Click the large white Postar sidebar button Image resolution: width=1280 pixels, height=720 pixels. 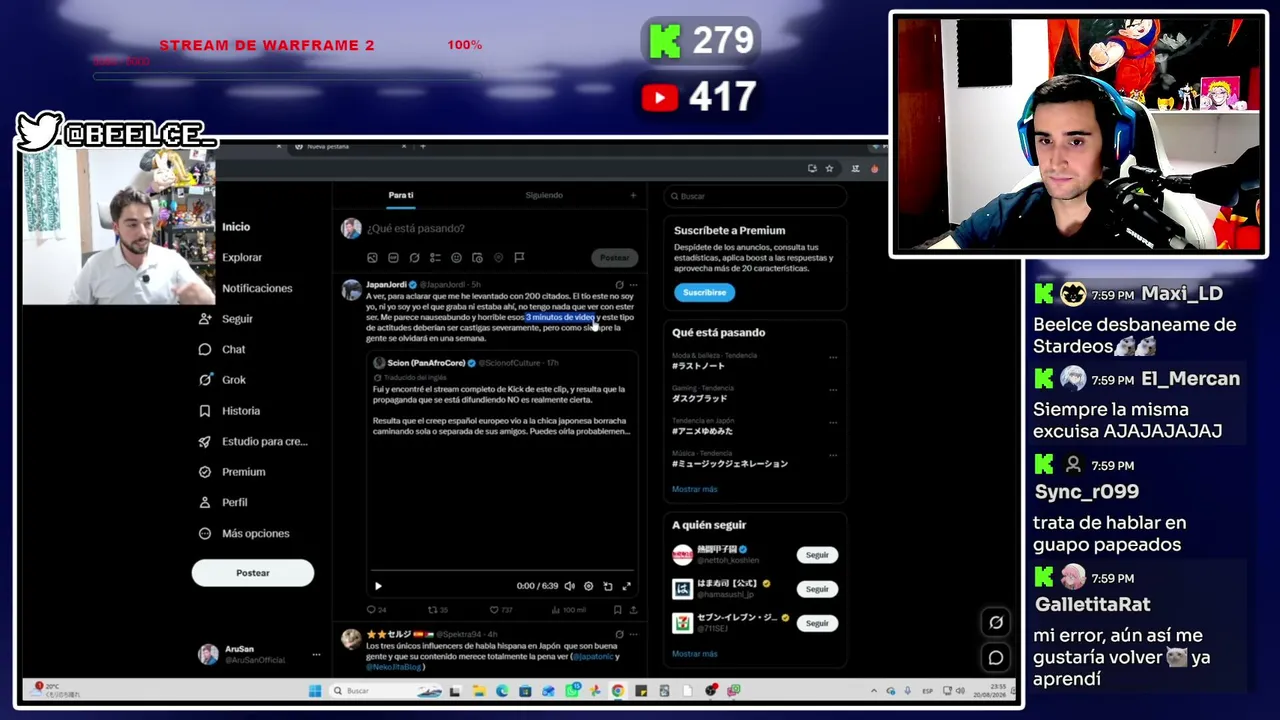click(253, 573)
